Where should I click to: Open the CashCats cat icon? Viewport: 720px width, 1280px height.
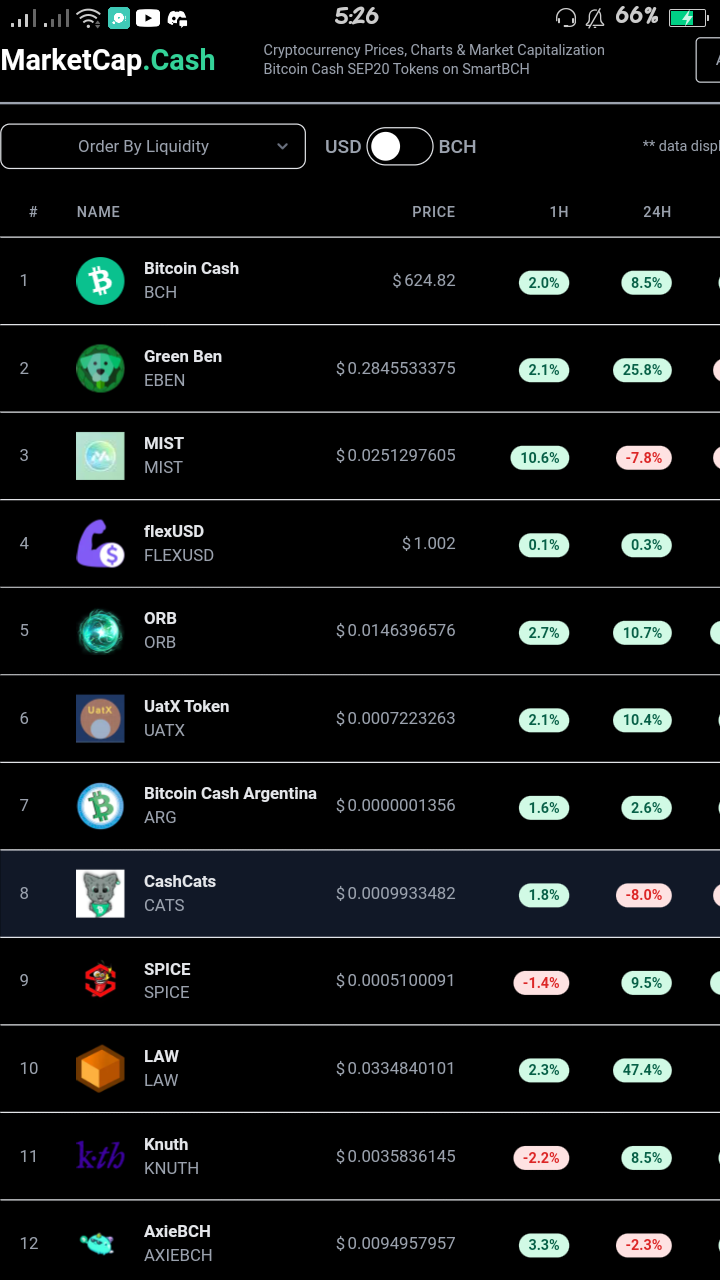[x=100, y=894]
